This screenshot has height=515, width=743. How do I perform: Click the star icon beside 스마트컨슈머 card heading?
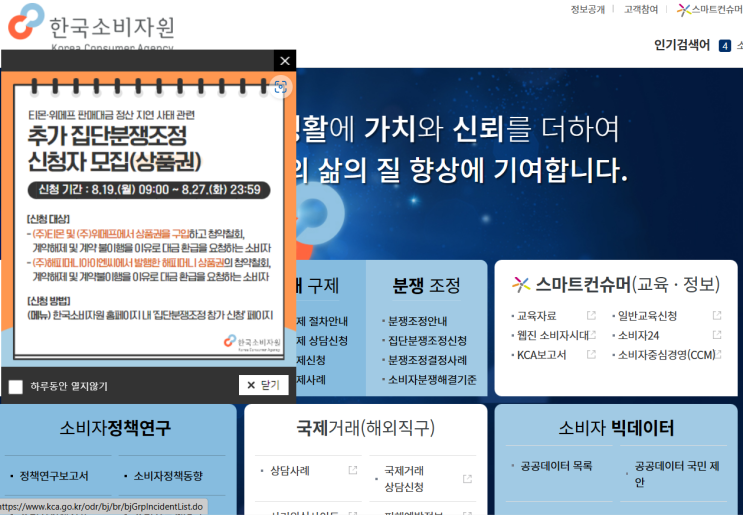click(x=521, y=284)
